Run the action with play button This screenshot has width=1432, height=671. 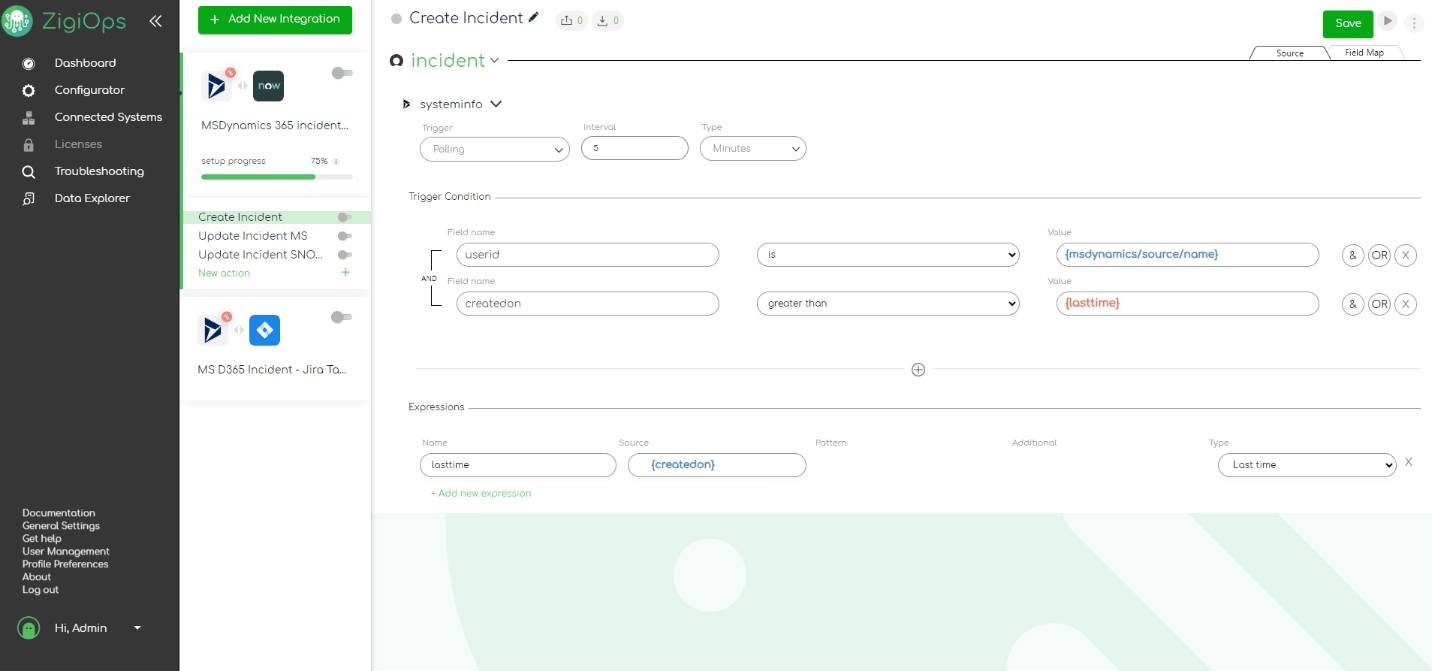coord(1387,21)
